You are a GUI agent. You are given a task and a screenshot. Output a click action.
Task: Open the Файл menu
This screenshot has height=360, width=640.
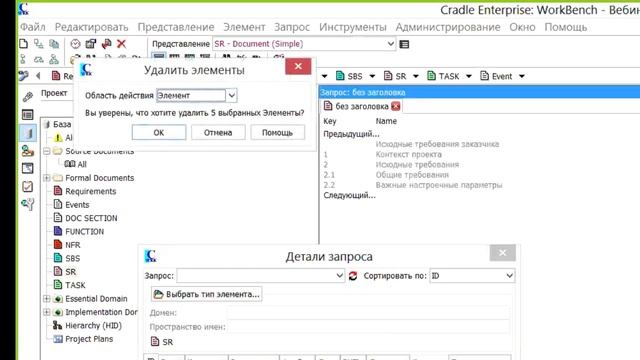pos(33,27)
